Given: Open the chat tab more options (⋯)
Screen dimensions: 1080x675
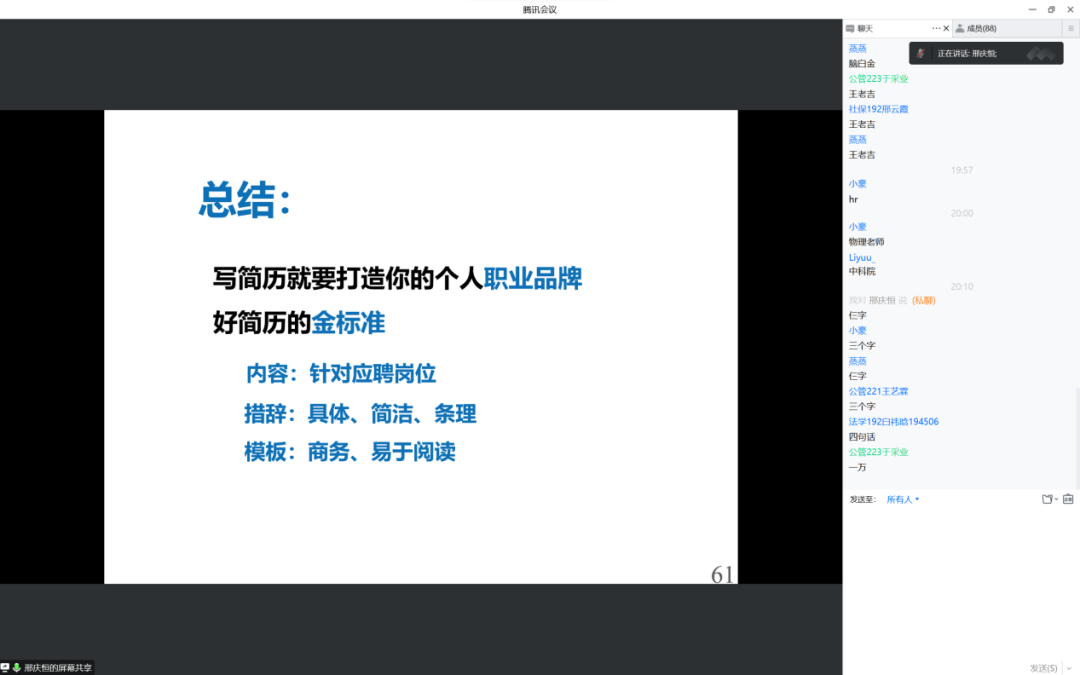Looking at the screenshot, I should click(936, 28).
